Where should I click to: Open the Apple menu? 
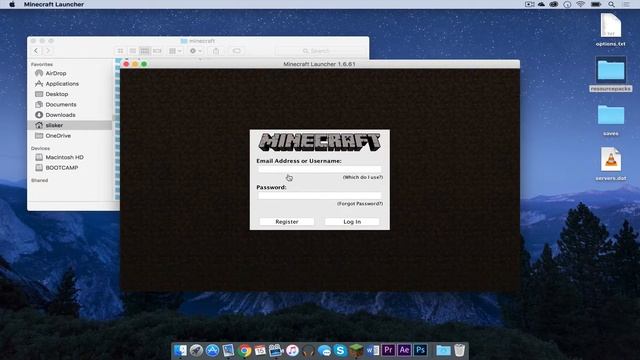click(x=12, y=4)
